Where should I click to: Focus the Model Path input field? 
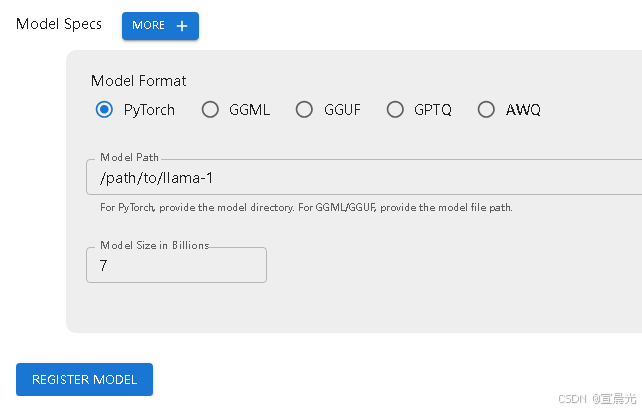tap(364, 177)
